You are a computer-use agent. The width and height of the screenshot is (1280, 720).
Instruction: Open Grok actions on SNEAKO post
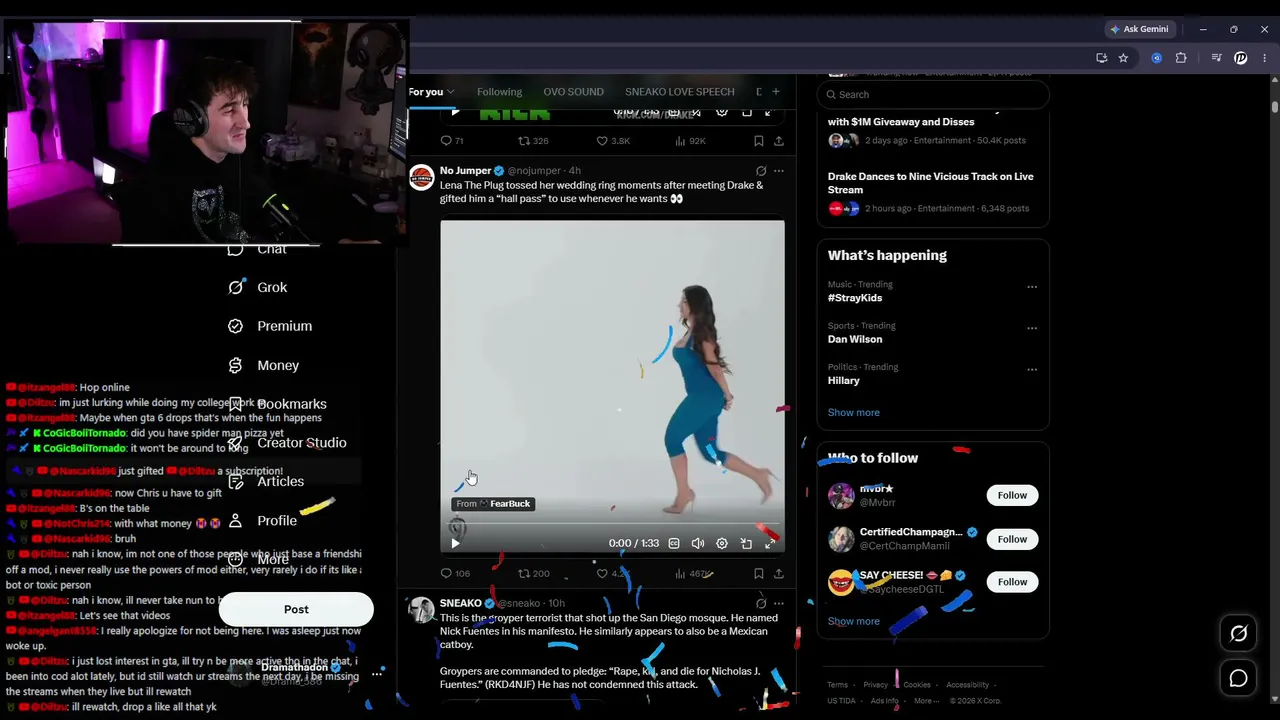click(761, 603)
